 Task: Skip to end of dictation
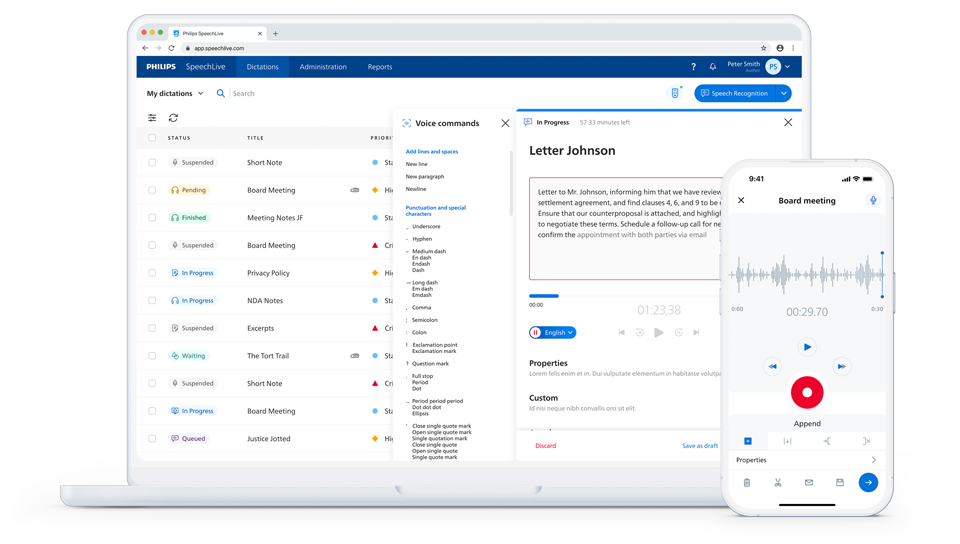(696, 332)
